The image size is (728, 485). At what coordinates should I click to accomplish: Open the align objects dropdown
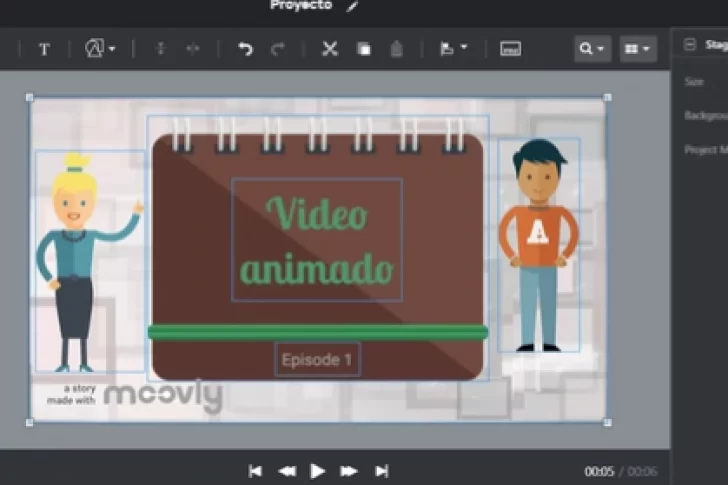(453, 49)
